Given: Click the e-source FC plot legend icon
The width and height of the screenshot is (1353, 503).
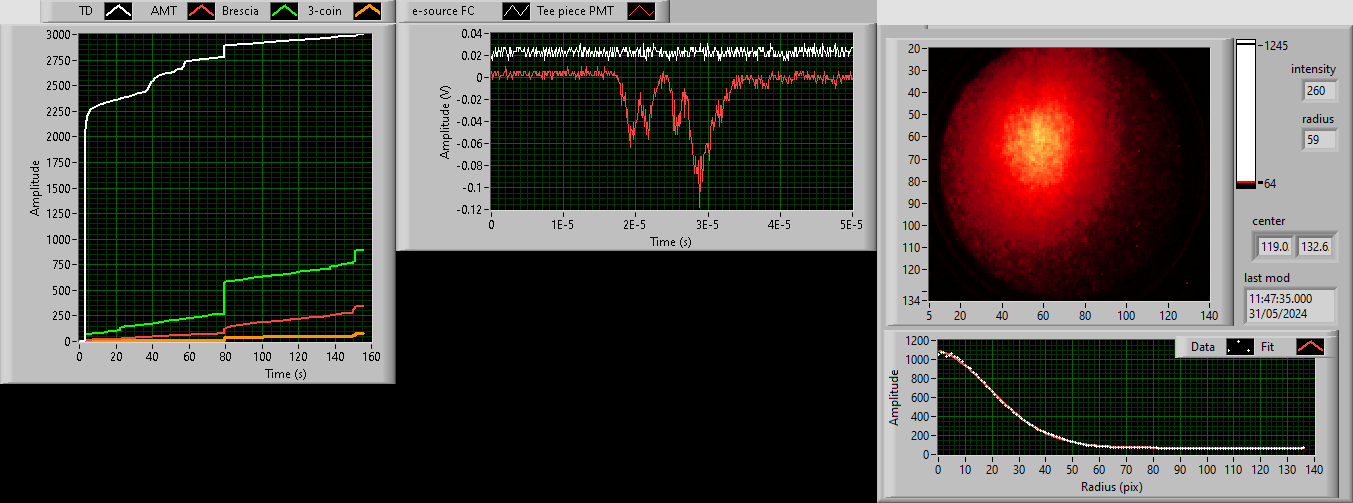Looking at the screenshot, I should 517,11.
